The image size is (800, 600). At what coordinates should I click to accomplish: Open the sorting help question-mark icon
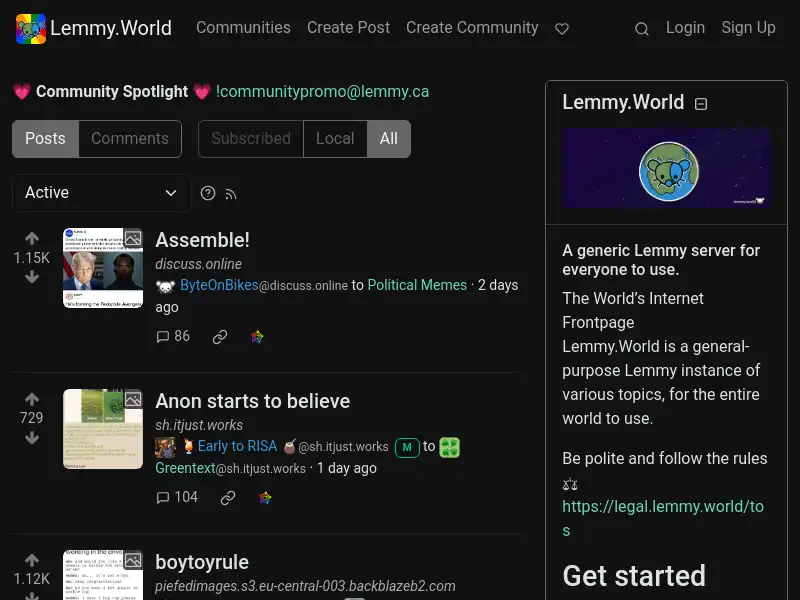tap(208, 193)
